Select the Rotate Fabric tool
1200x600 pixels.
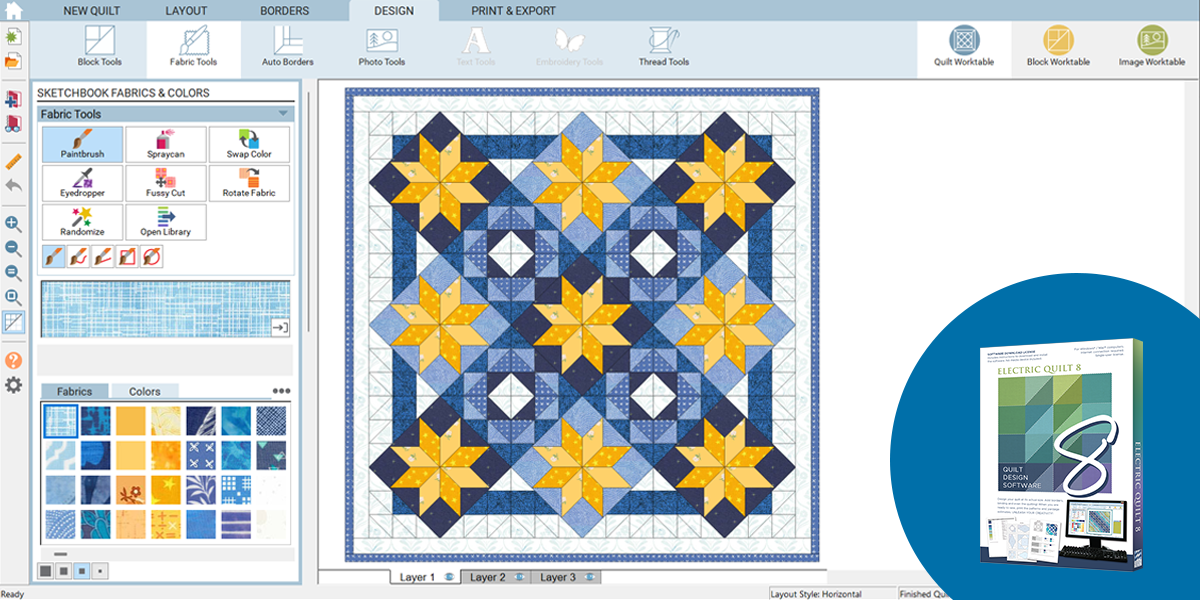pos(248,183)
